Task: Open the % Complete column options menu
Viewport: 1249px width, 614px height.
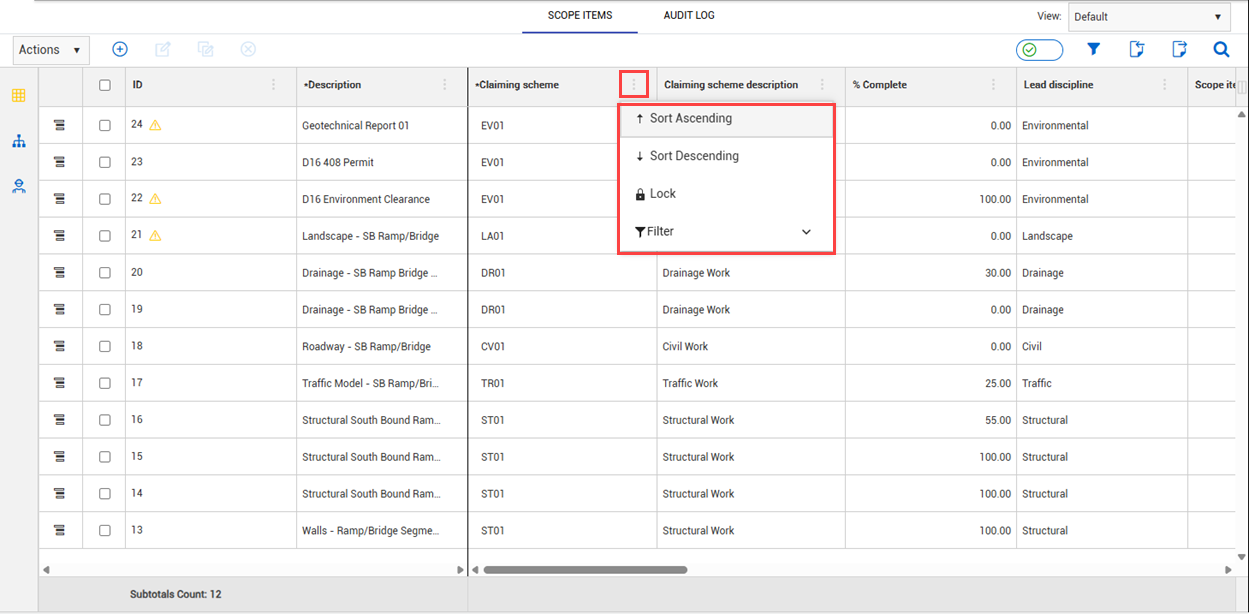Action: point(993,85)
